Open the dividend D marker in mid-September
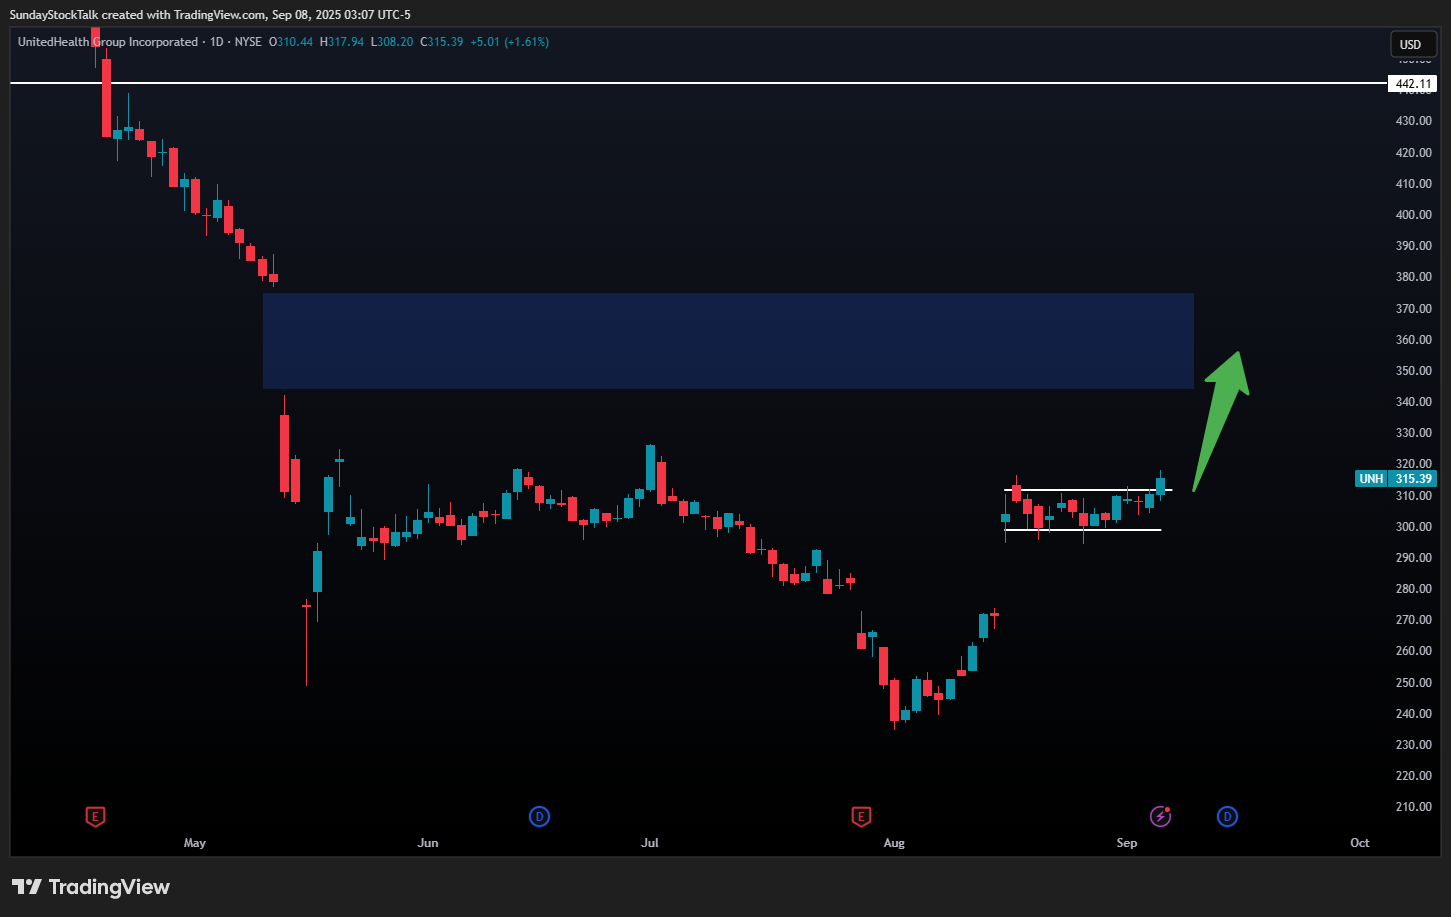The image size is (1451, 917). tap(1227, 817)
